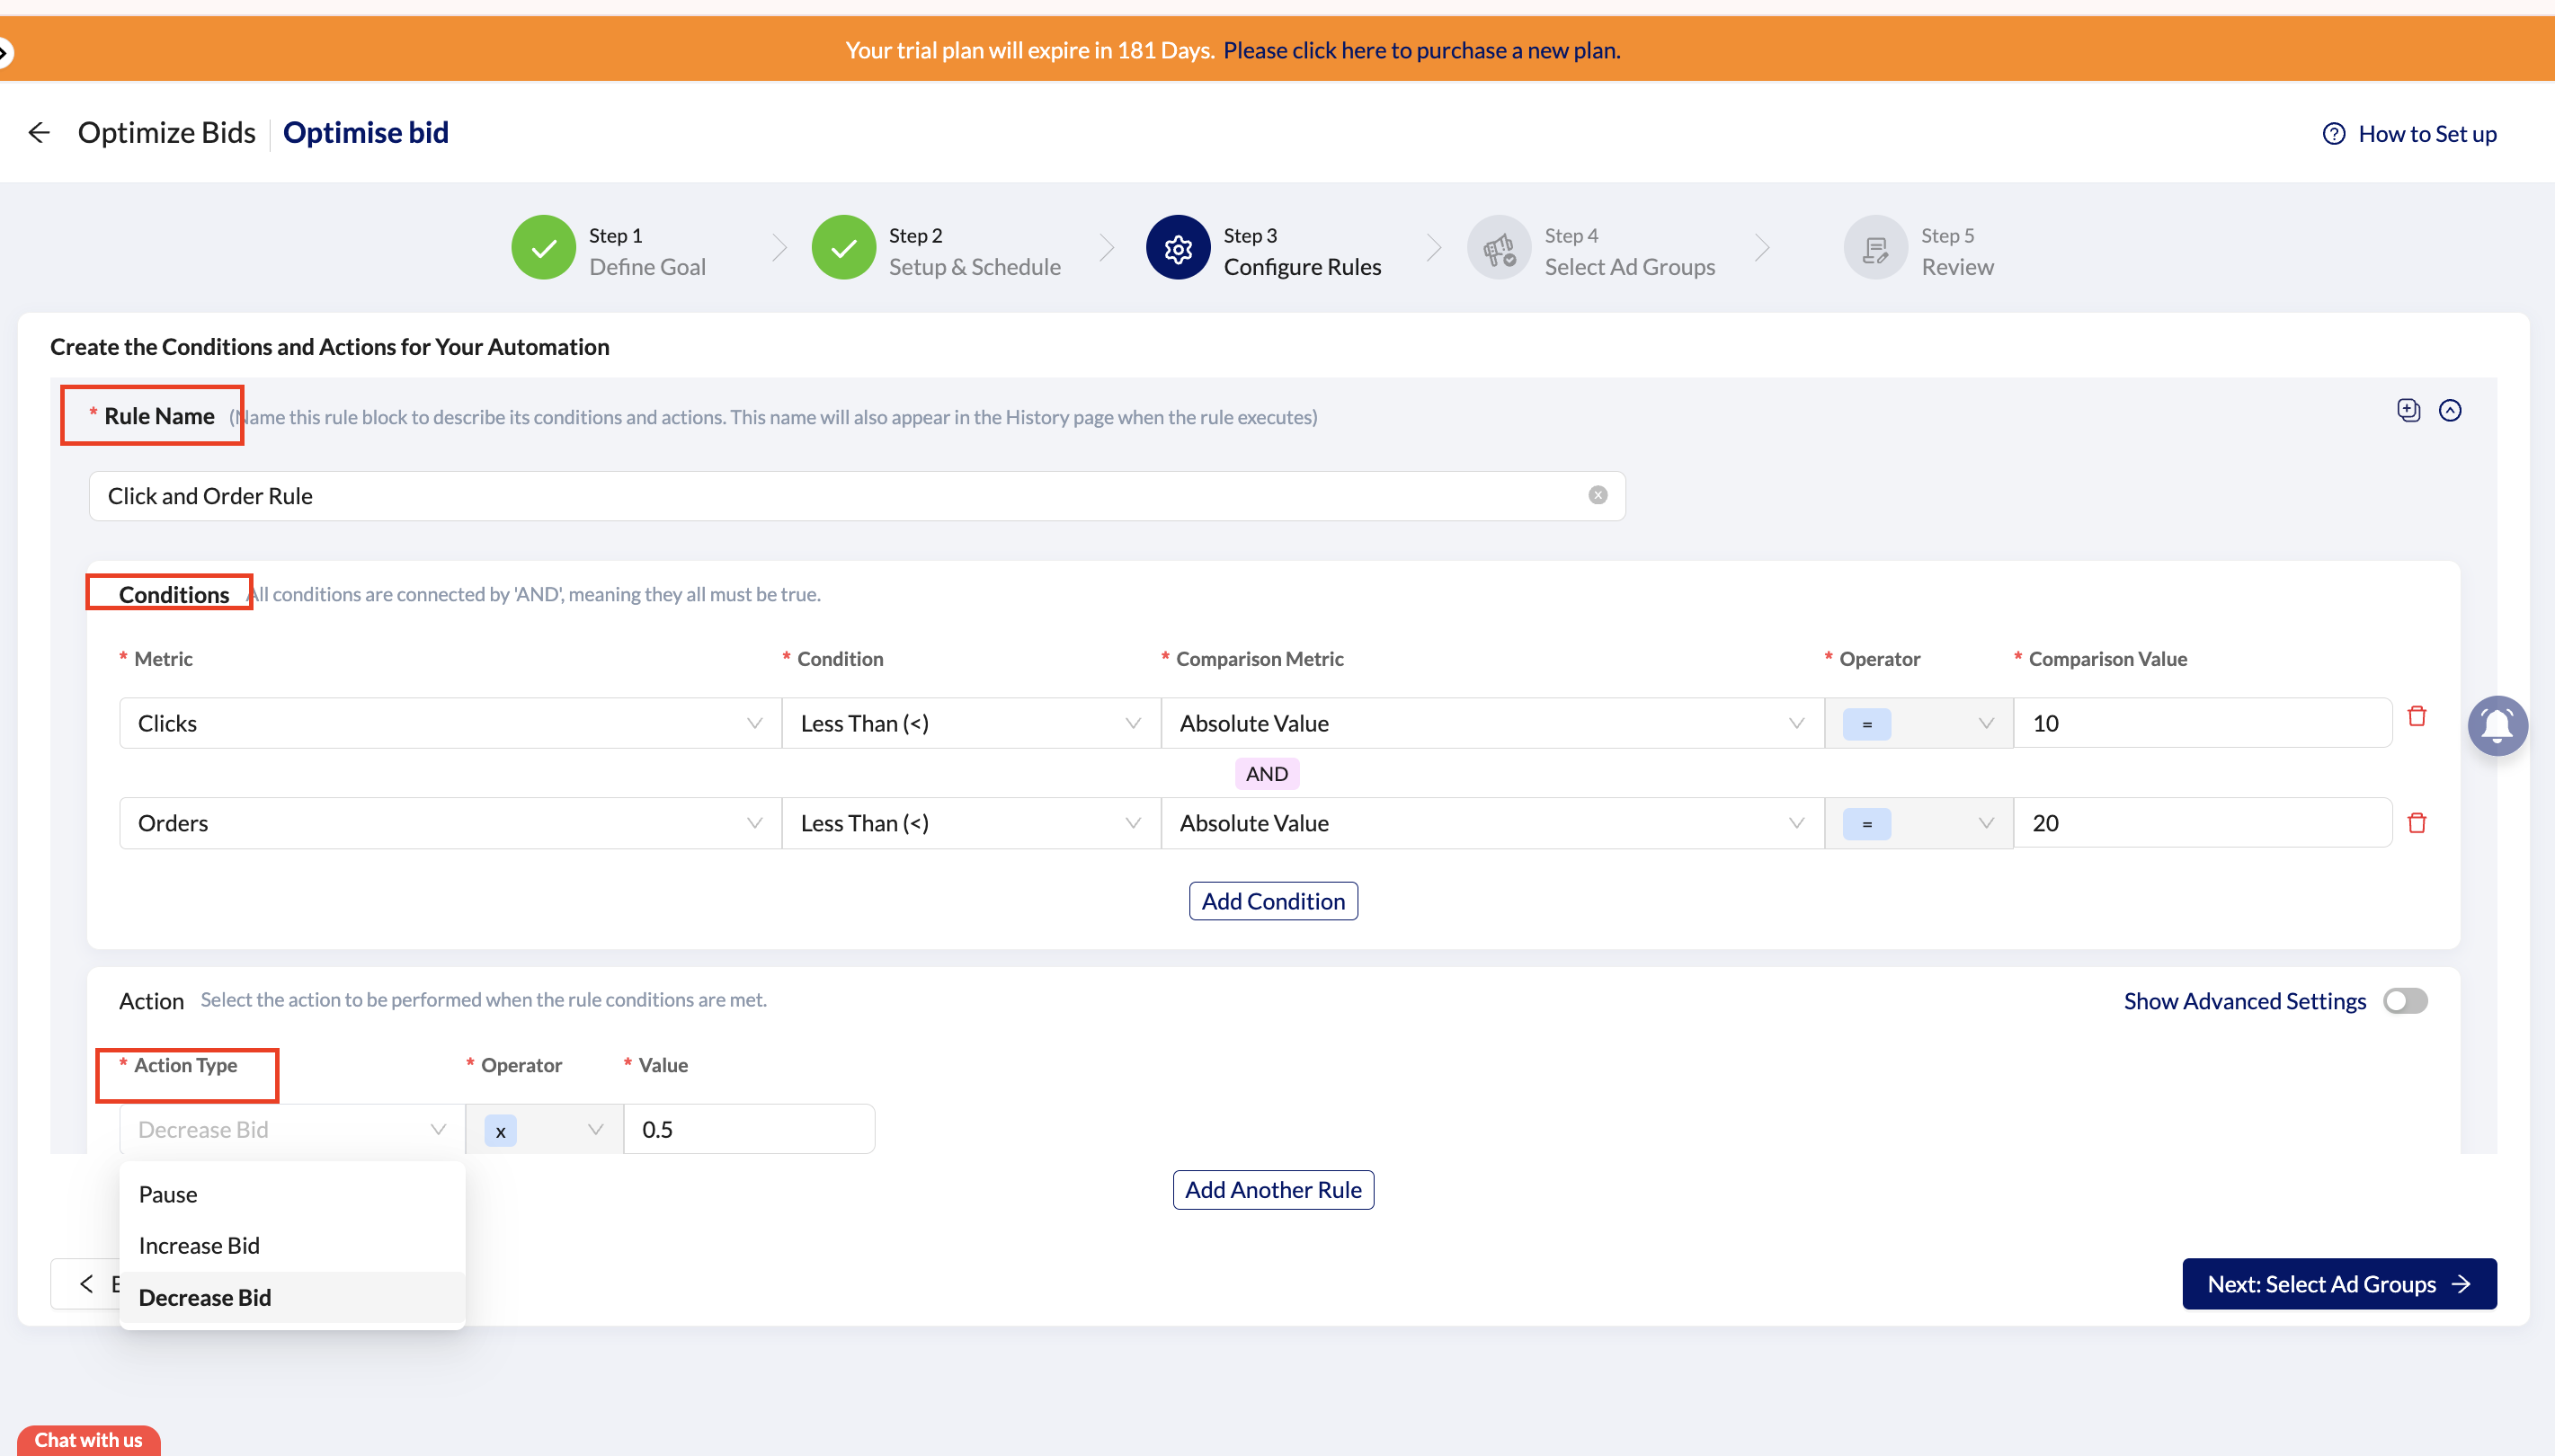Viewport: 2555px width, 1456px height.
Task: Delete the Orders condition row
Action: (x=2416, y=823)
